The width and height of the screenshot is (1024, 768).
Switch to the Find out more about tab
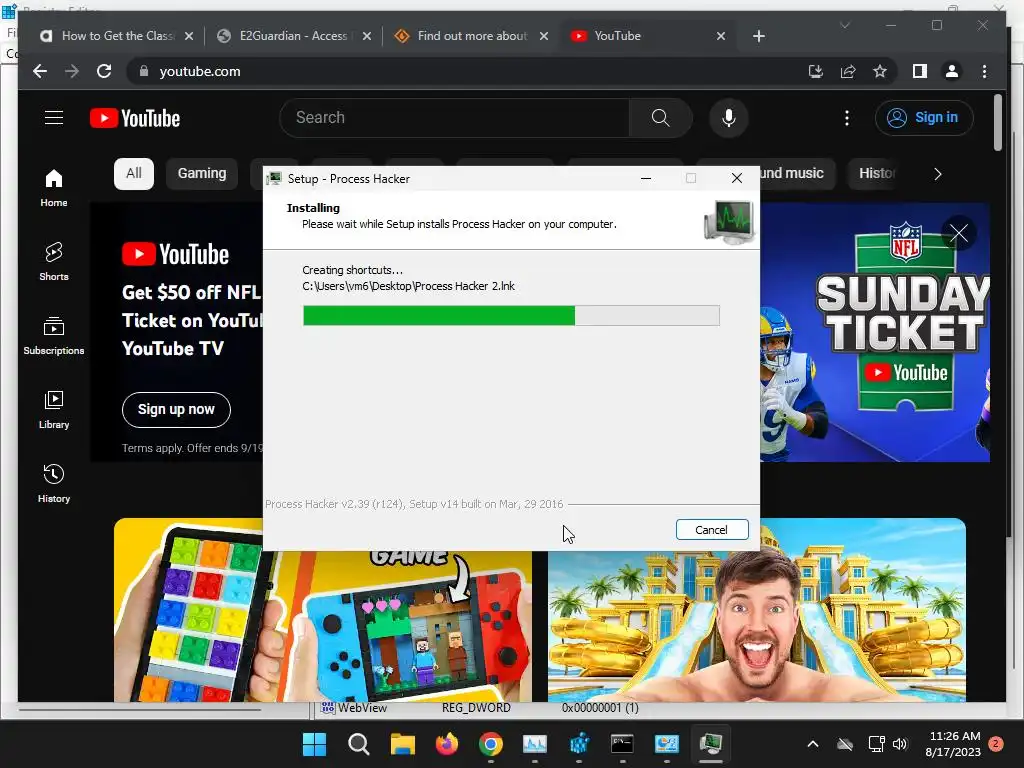472,36
